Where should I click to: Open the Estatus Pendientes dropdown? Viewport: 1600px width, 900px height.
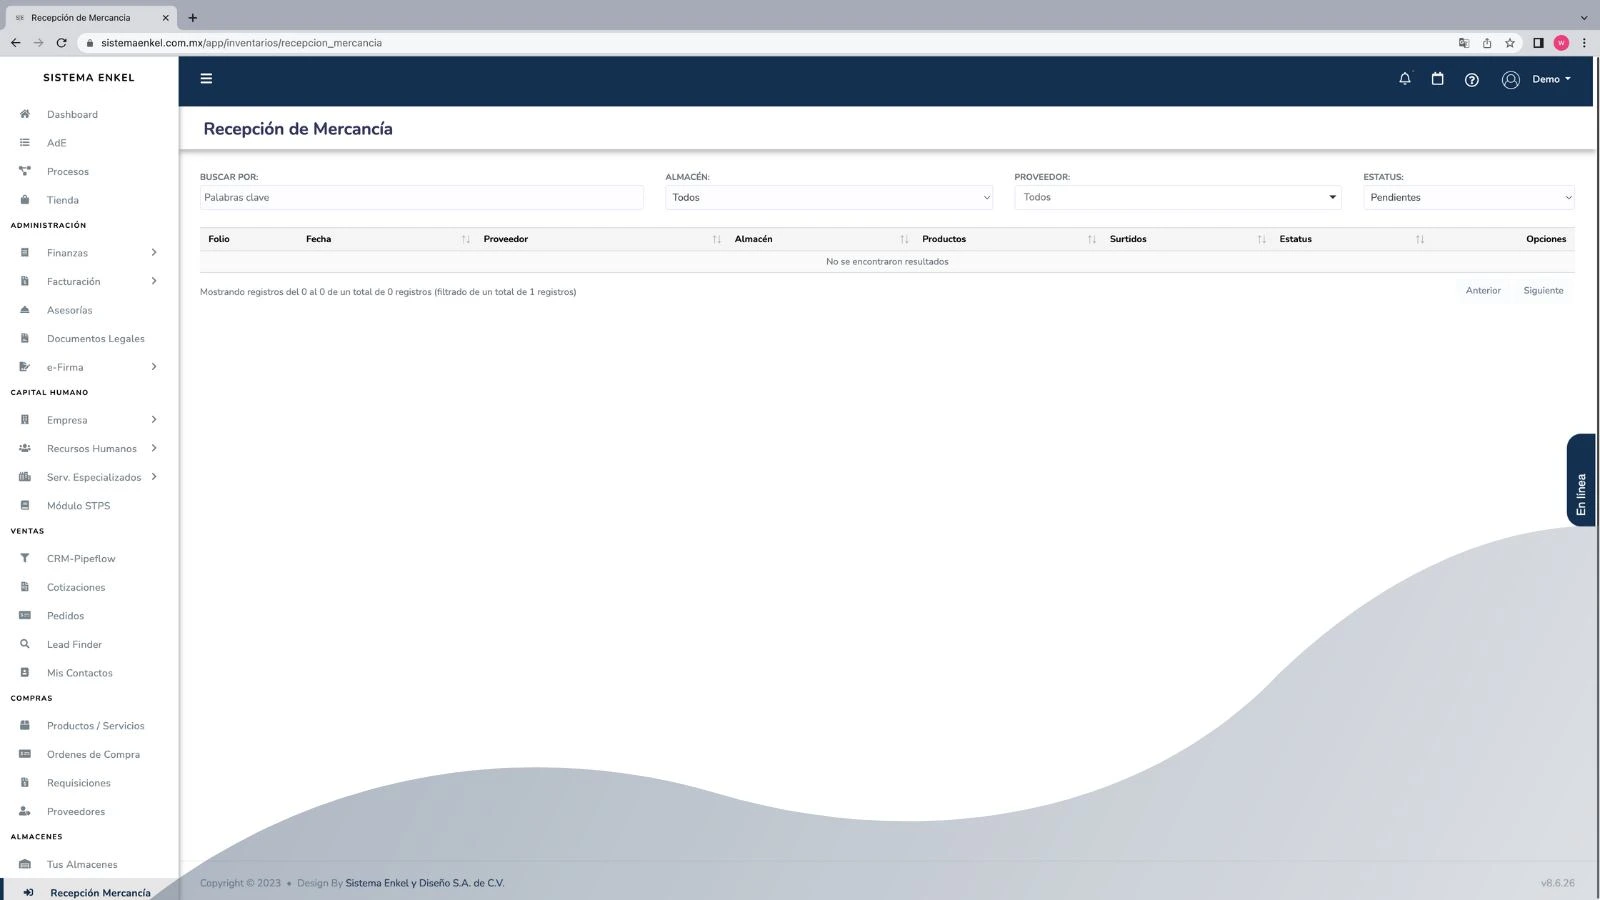[1468, 197]
